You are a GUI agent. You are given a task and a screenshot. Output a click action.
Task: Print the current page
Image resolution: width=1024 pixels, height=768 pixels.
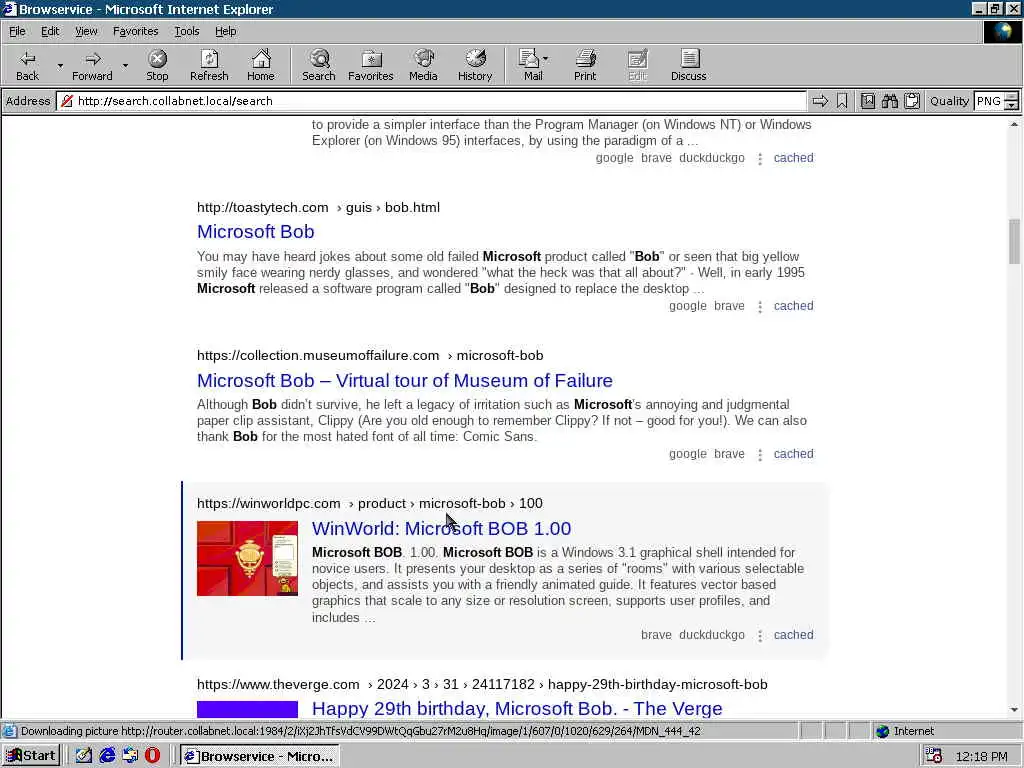585,65
